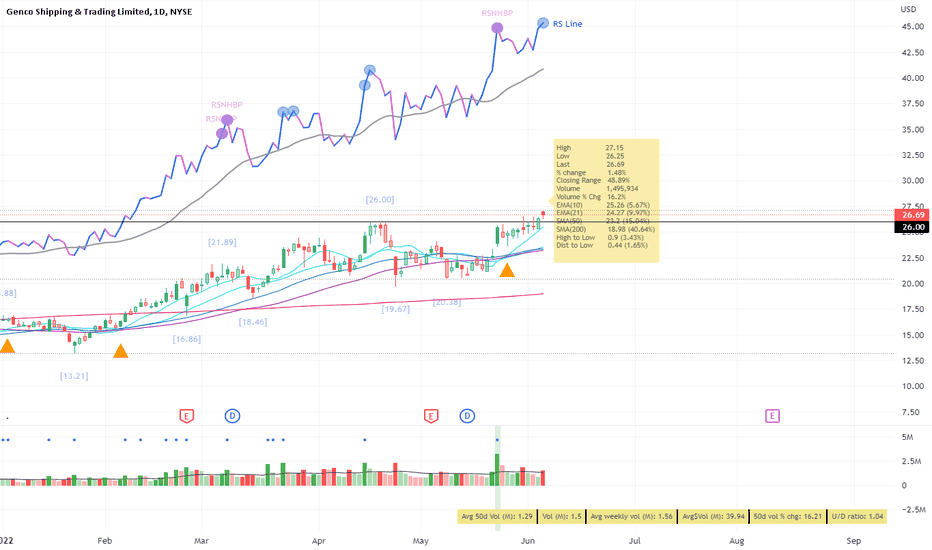Click the blue dividend D marker near March

[x=232, y=416]
